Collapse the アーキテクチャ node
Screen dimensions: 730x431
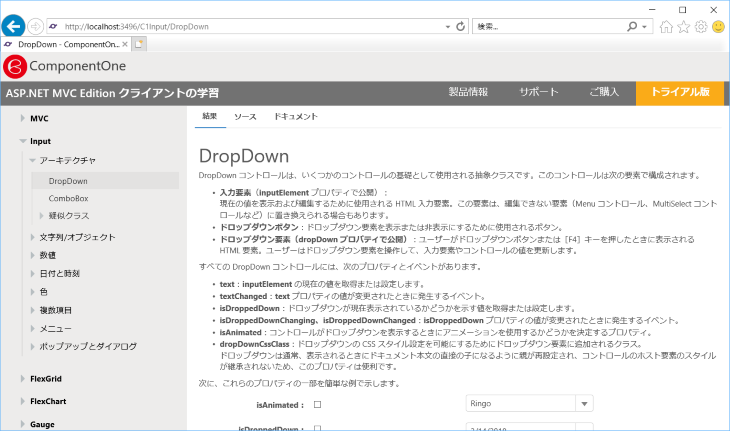tap(32, 161)
